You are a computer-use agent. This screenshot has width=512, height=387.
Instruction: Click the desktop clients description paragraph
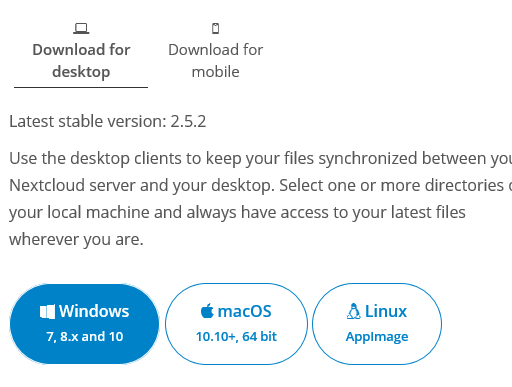(x=261, y=199)
